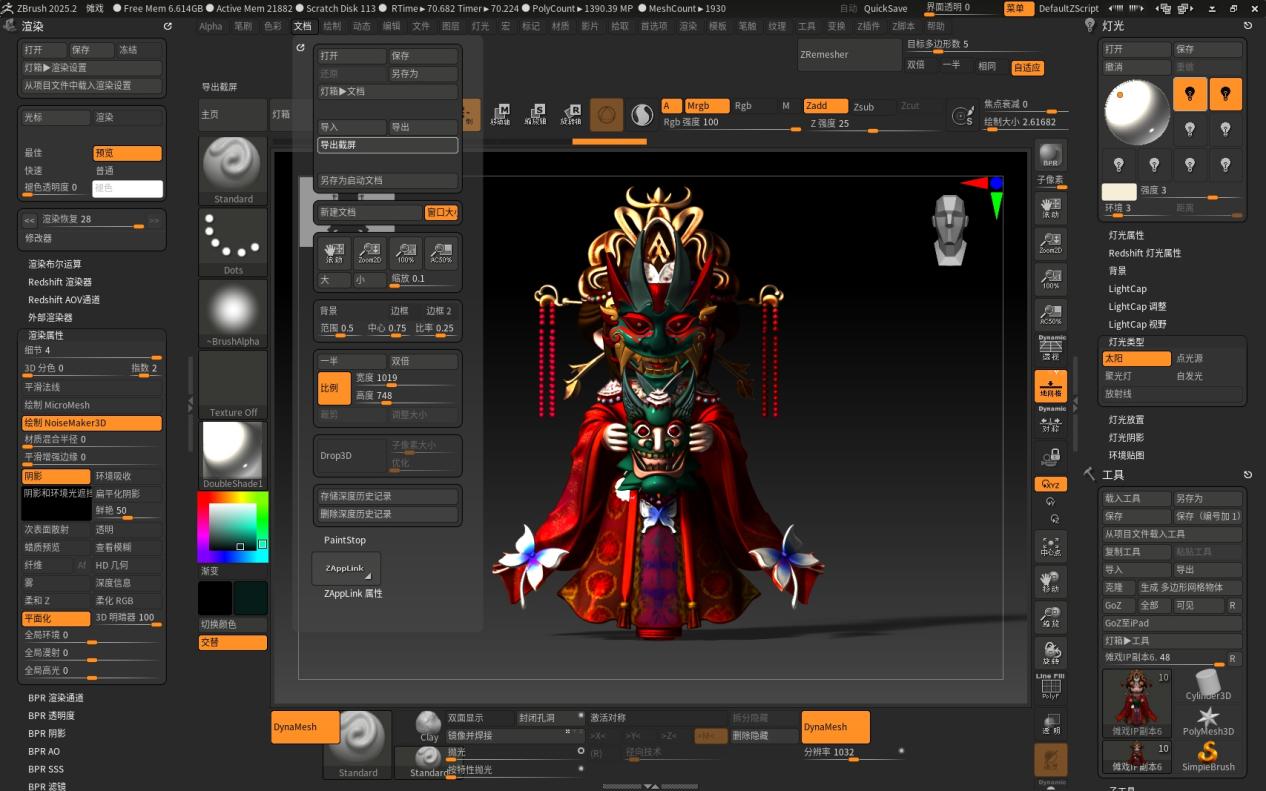Select the 移动 move gizmo mode icon in top shelf
The height and width of the screenshot is (791, 1266).
coord(500,115)
